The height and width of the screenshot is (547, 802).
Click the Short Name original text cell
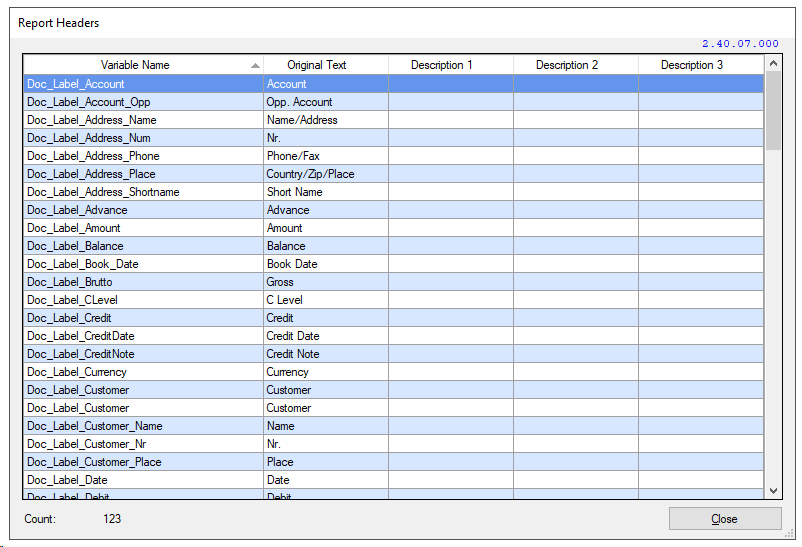[x=326, y=192]
